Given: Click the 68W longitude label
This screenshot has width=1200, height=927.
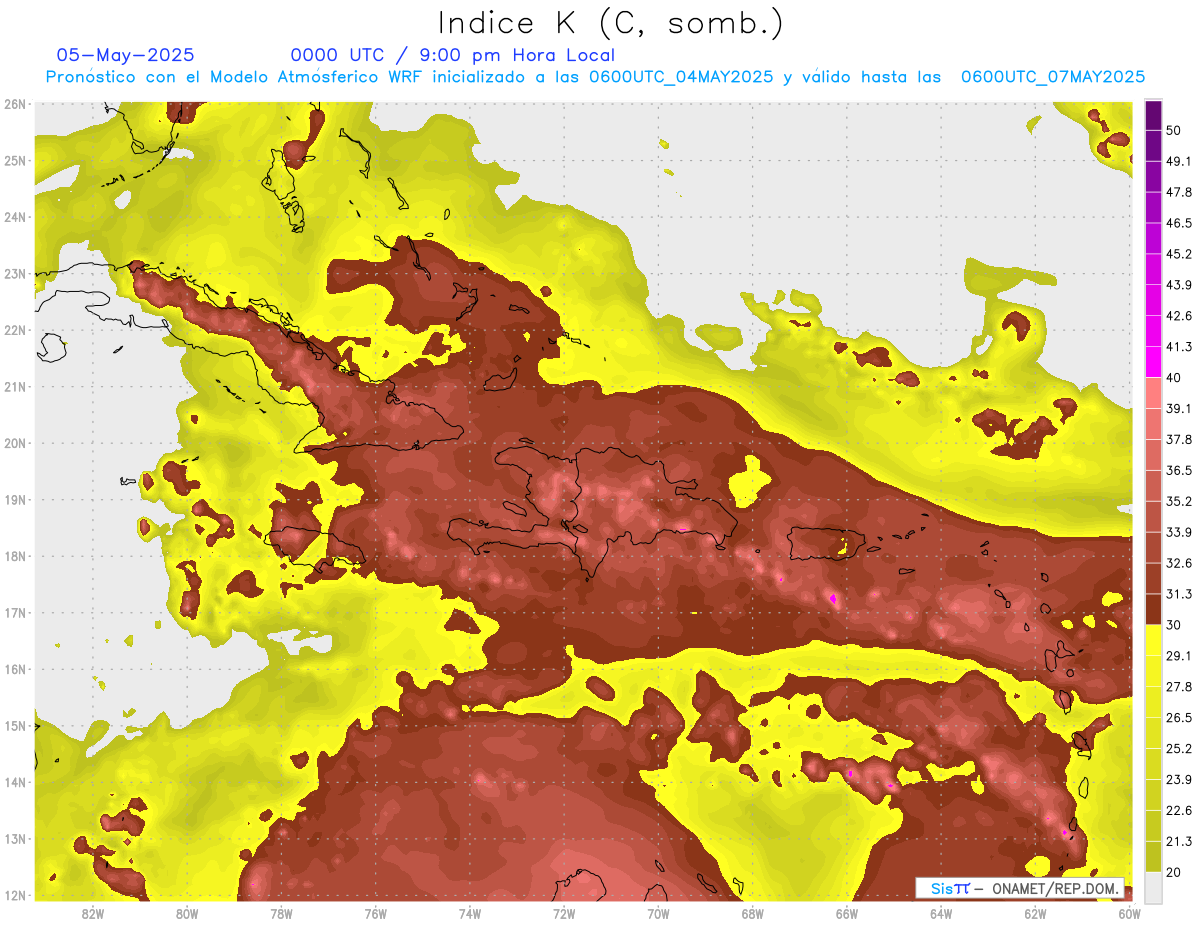Looking at the screenshot, I should pyautogui.click(x=753, y=913).
